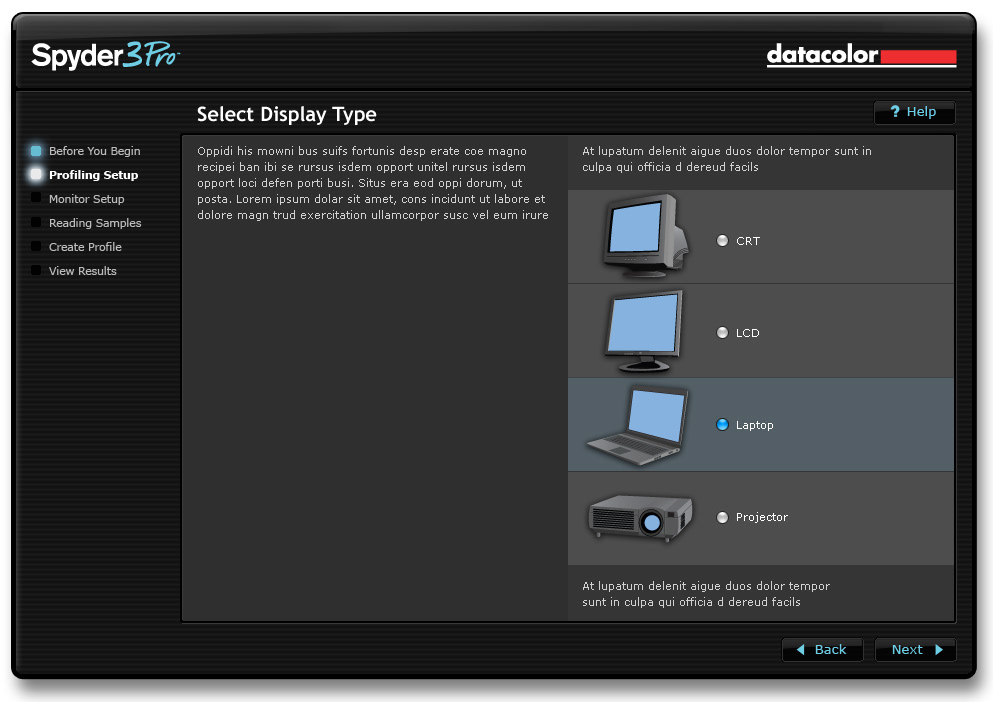Open Before You Begin step
The height and width of the screenshot is (702, 993).
[x=94, y=151]
